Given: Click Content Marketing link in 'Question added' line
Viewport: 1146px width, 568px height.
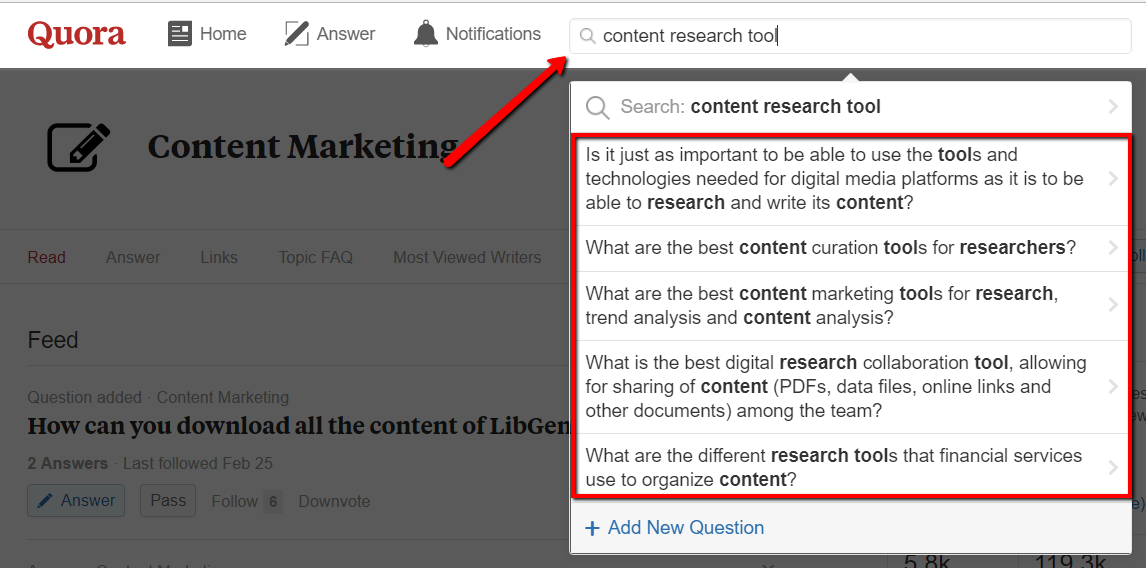Looking at the screenshot, I should pyautogui.click(x=223, y=398).
